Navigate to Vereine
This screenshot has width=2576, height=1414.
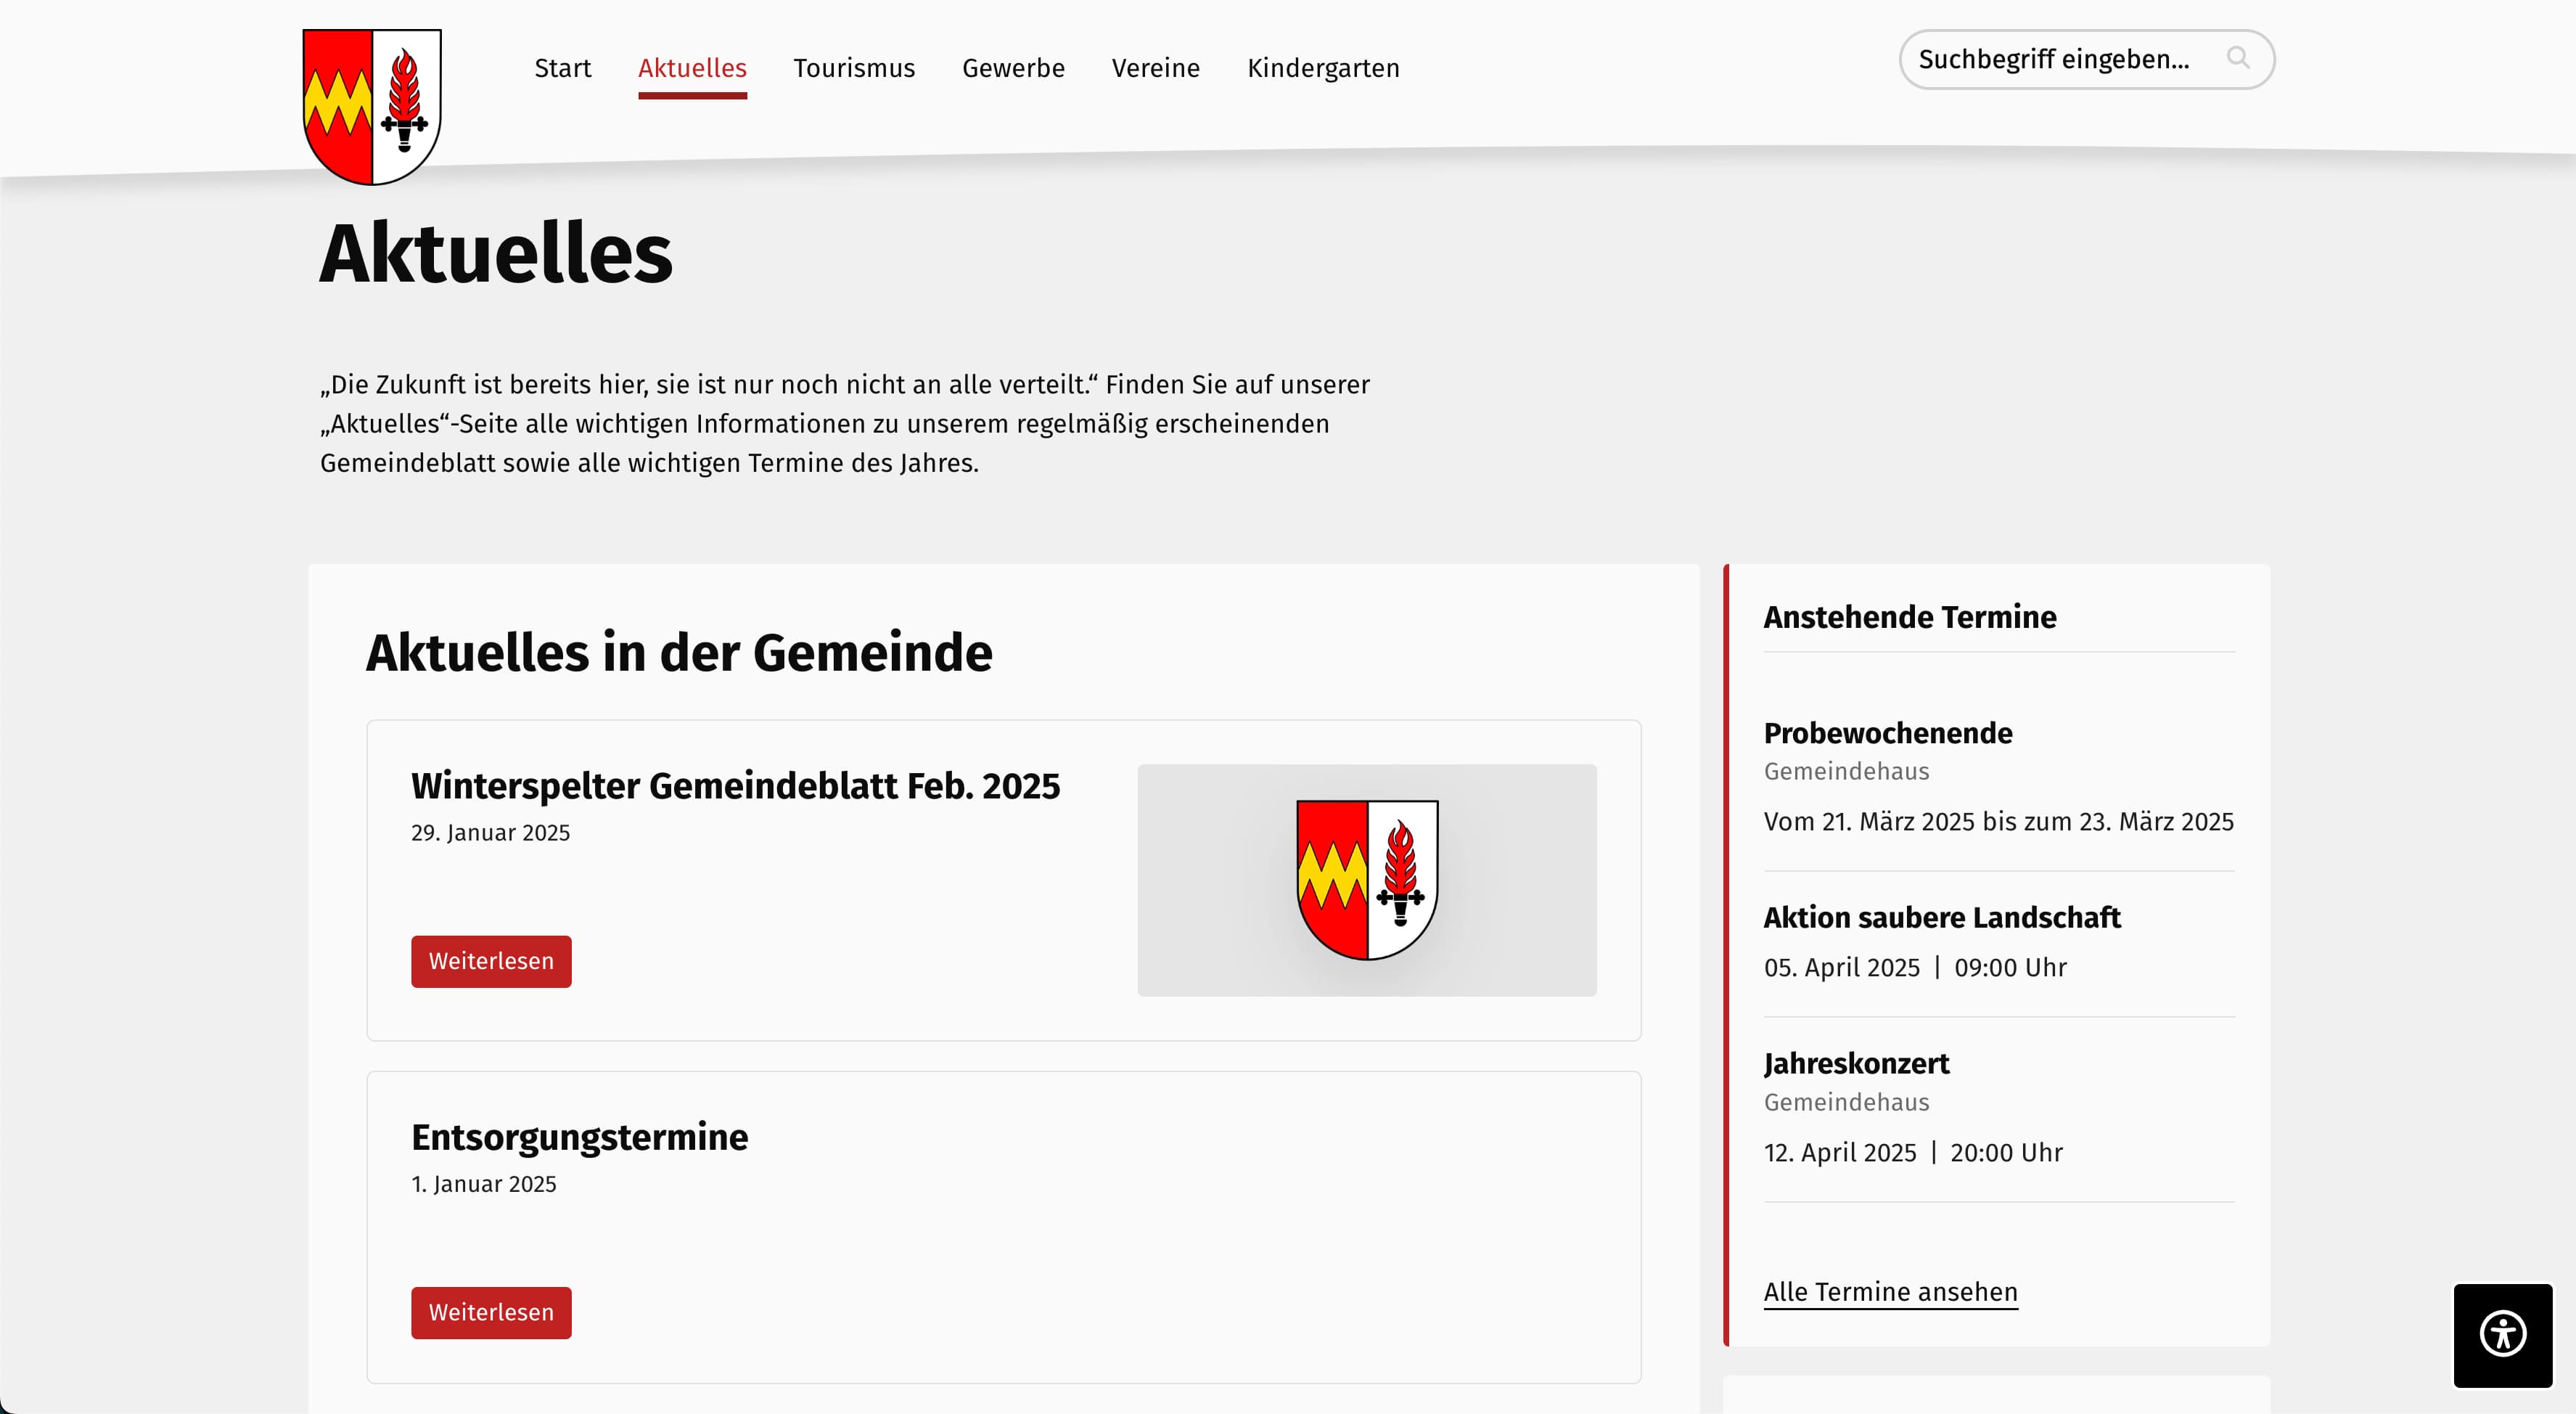click(x=1155, y=68)
